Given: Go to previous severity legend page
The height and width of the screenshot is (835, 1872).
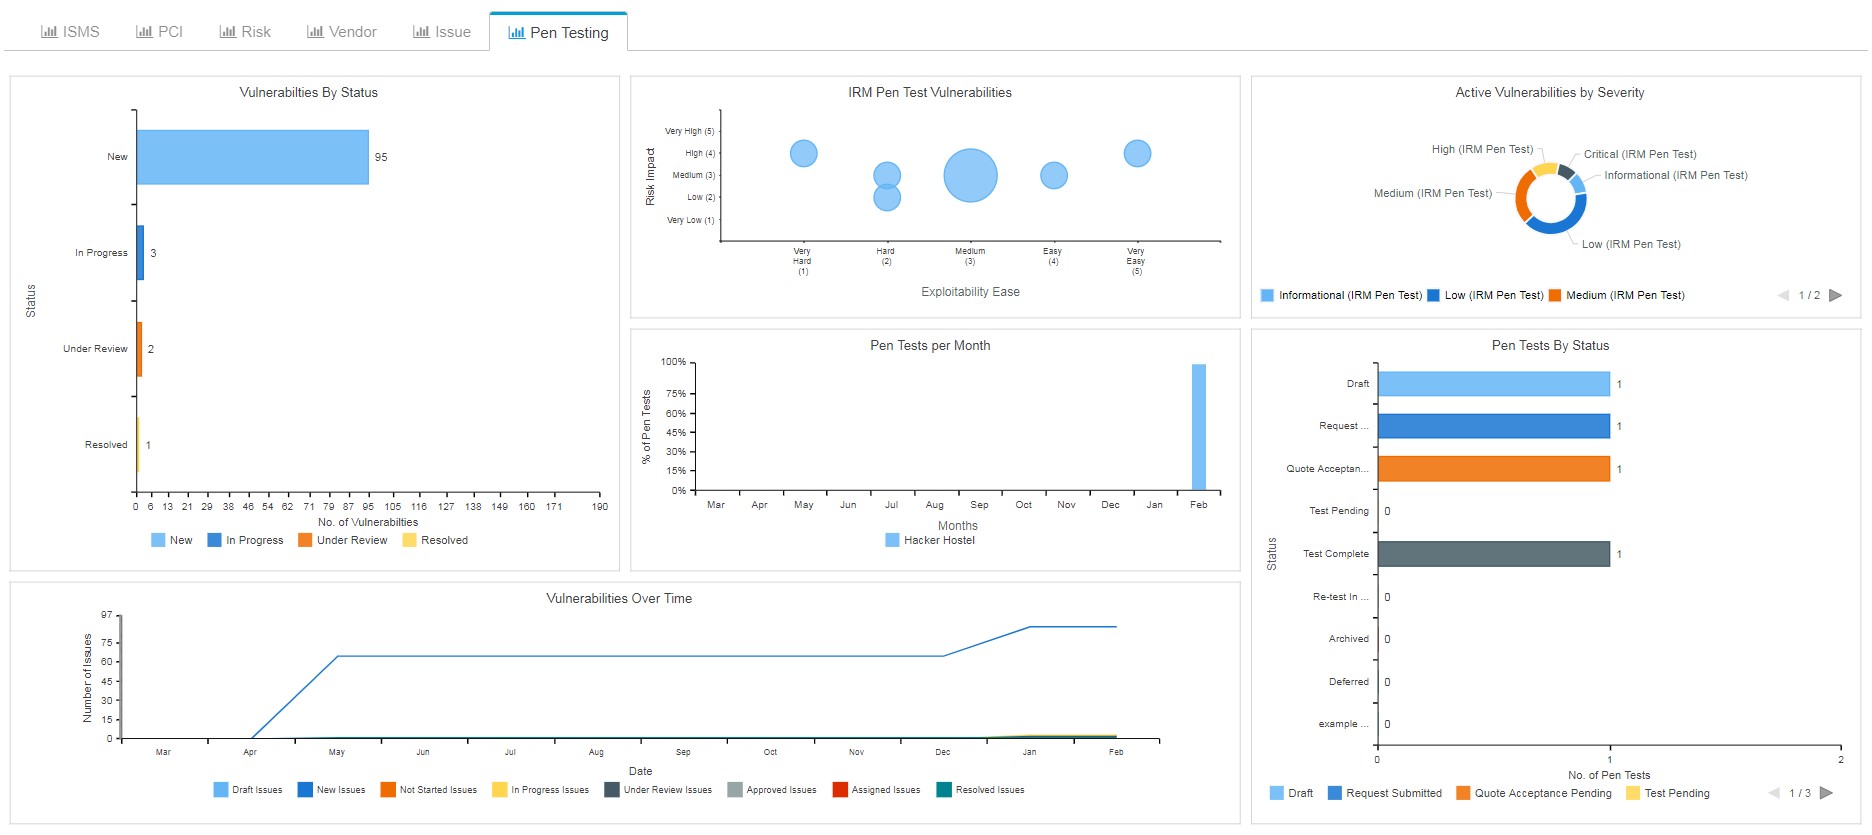Looking at the screenshot, I should [x=1783, y=295].
